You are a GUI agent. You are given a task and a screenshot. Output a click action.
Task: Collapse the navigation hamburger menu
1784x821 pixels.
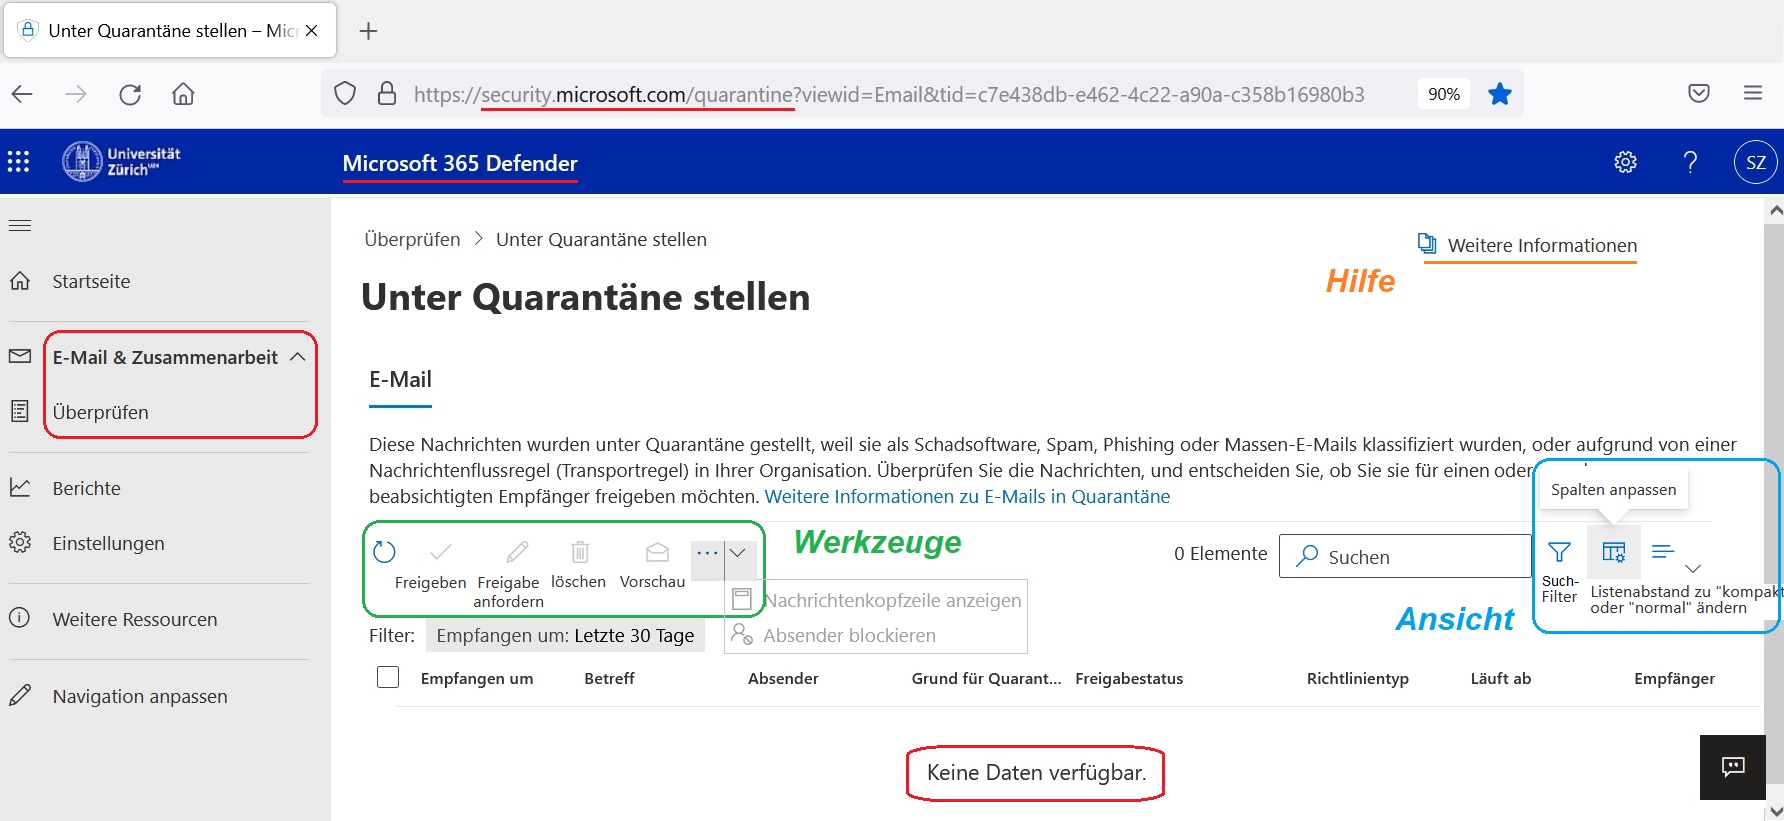tap(20, 225)
